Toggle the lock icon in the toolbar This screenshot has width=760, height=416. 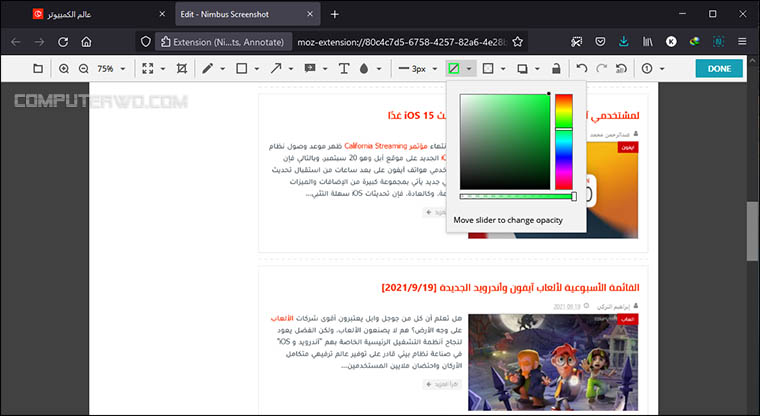pyautogui.click(x=556, y=69)
